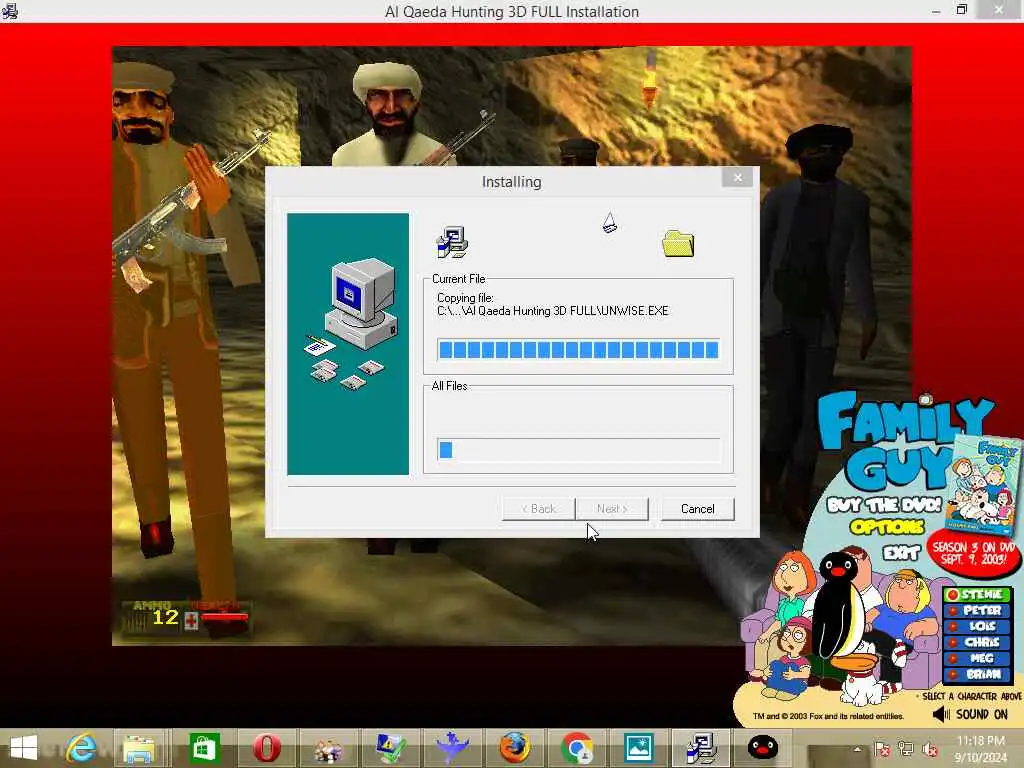The image size is (1024, 768).
Task: Click the disabled Back button
Action: point(539,509)
